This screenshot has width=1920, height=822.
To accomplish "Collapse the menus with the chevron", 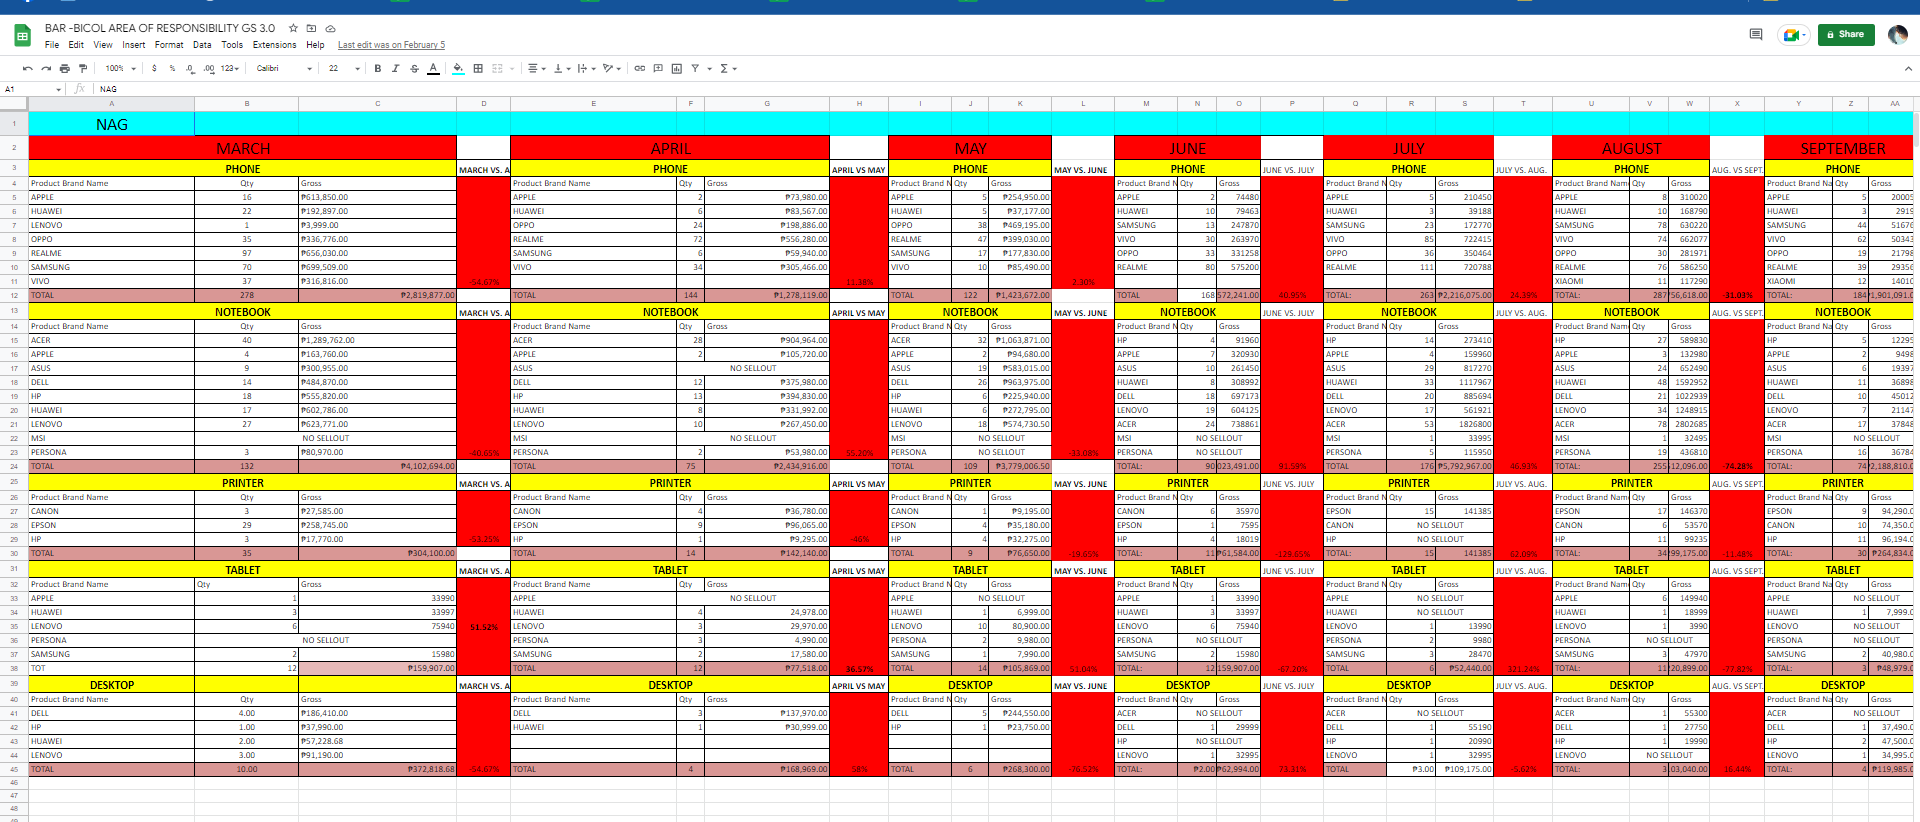I will point(1906,69).
